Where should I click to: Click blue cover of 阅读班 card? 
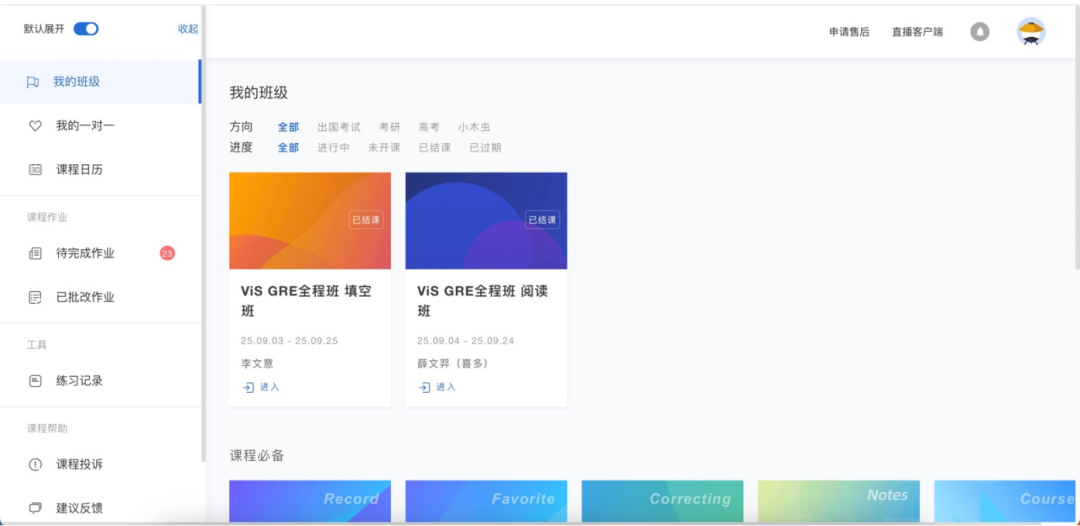click(x=486, y=220)
